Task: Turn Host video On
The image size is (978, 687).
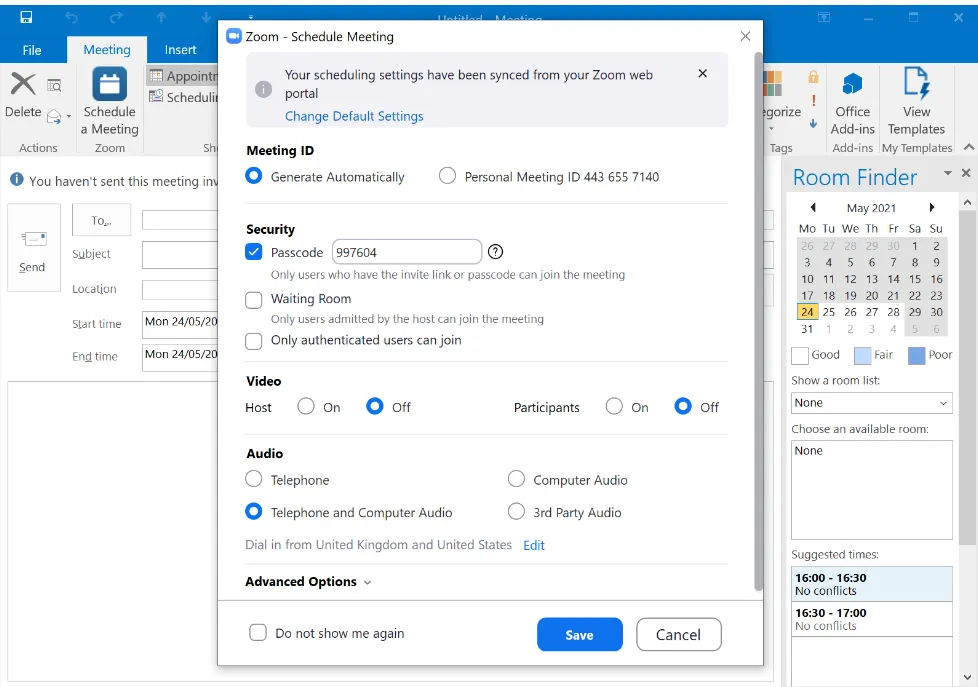Action: (x=306, y=406)
